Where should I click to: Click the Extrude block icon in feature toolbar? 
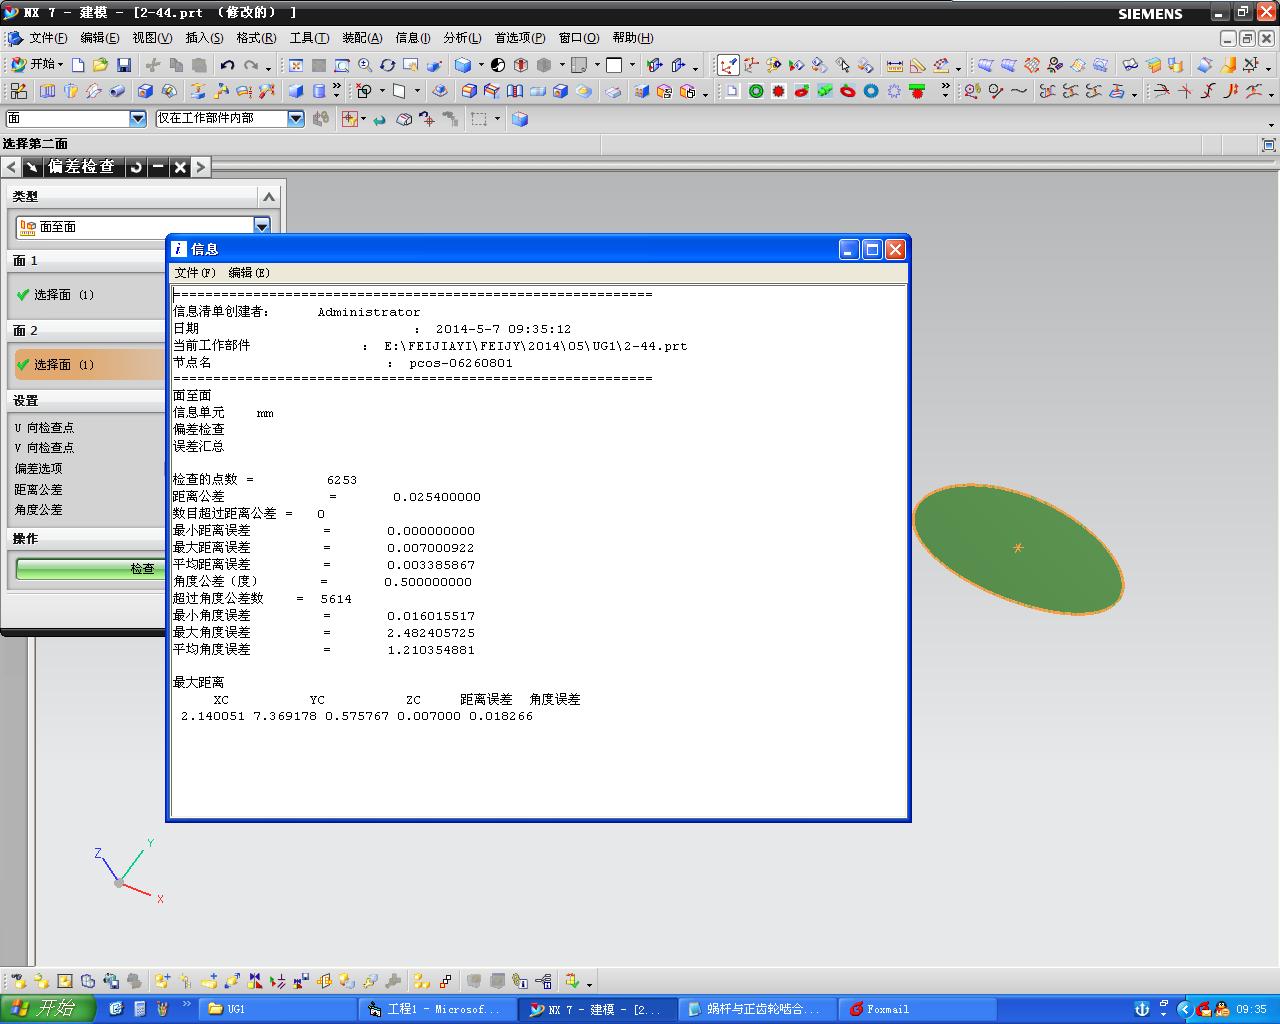(296, 91)
